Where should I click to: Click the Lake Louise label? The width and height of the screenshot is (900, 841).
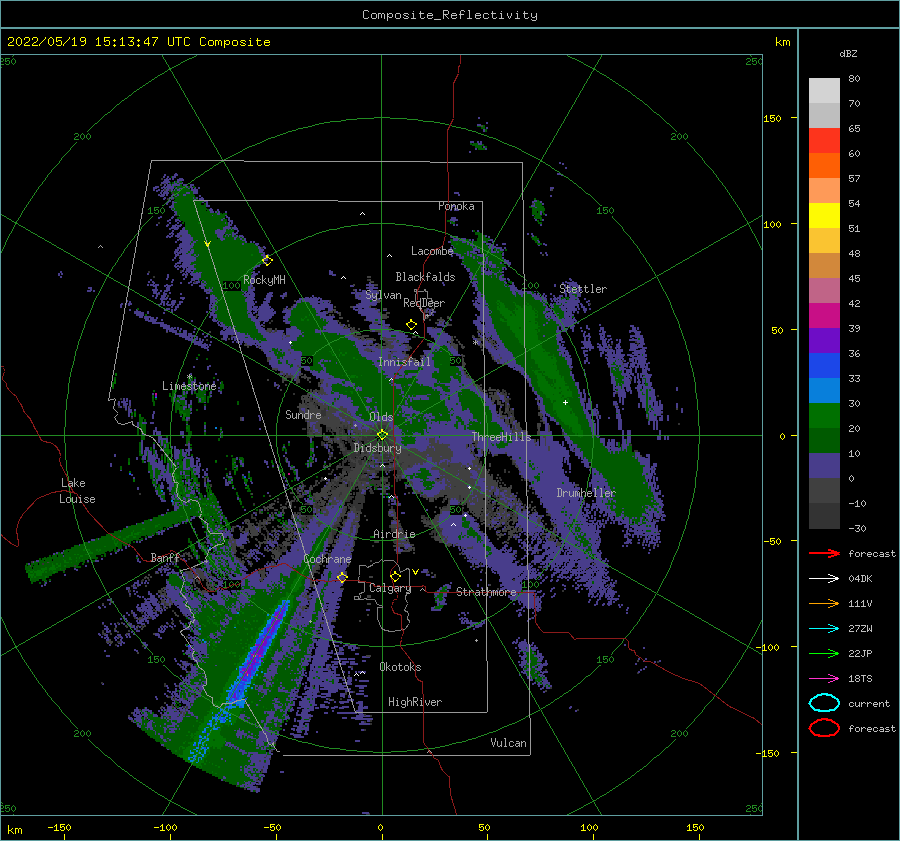point(77,491)
